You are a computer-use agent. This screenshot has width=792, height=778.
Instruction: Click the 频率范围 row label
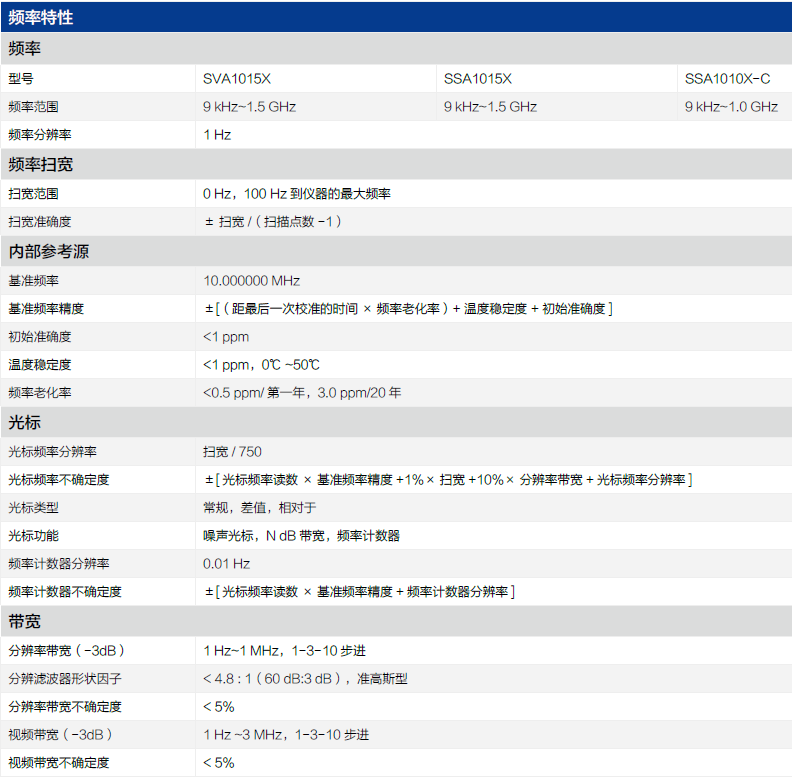33,107
